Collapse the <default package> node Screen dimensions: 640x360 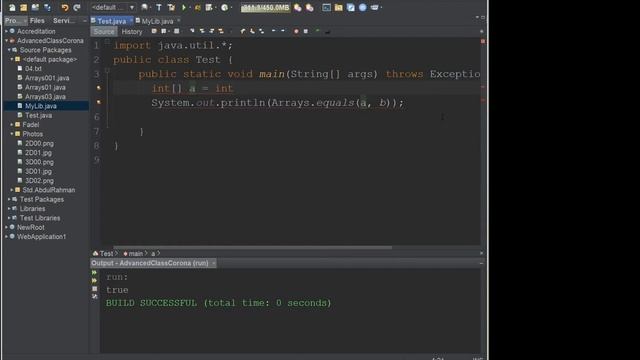click(12, 59)
